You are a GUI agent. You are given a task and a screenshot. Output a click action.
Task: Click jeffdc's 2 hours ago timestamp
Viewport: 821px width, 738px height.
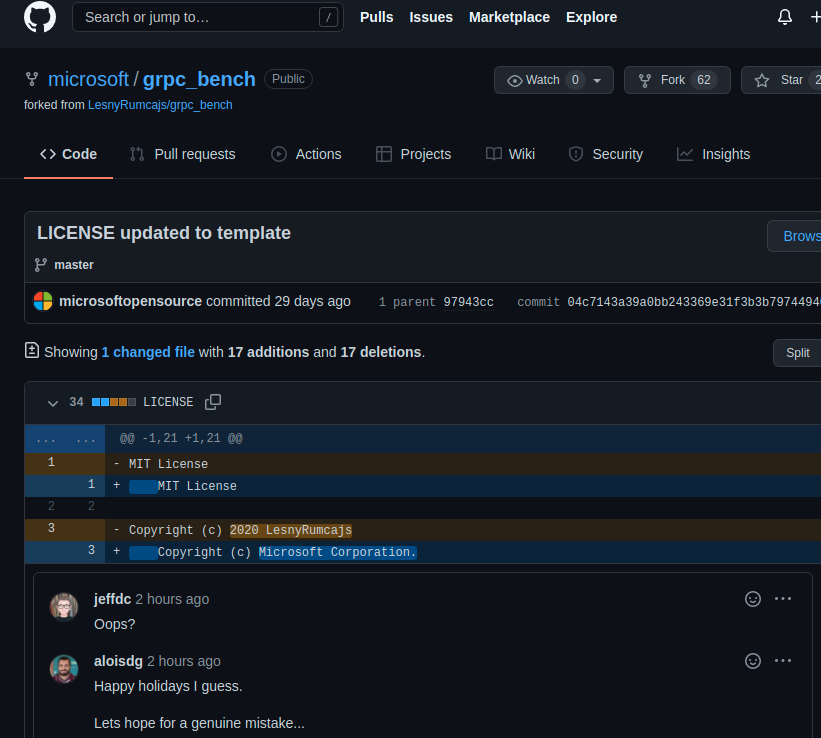point(172,599)
